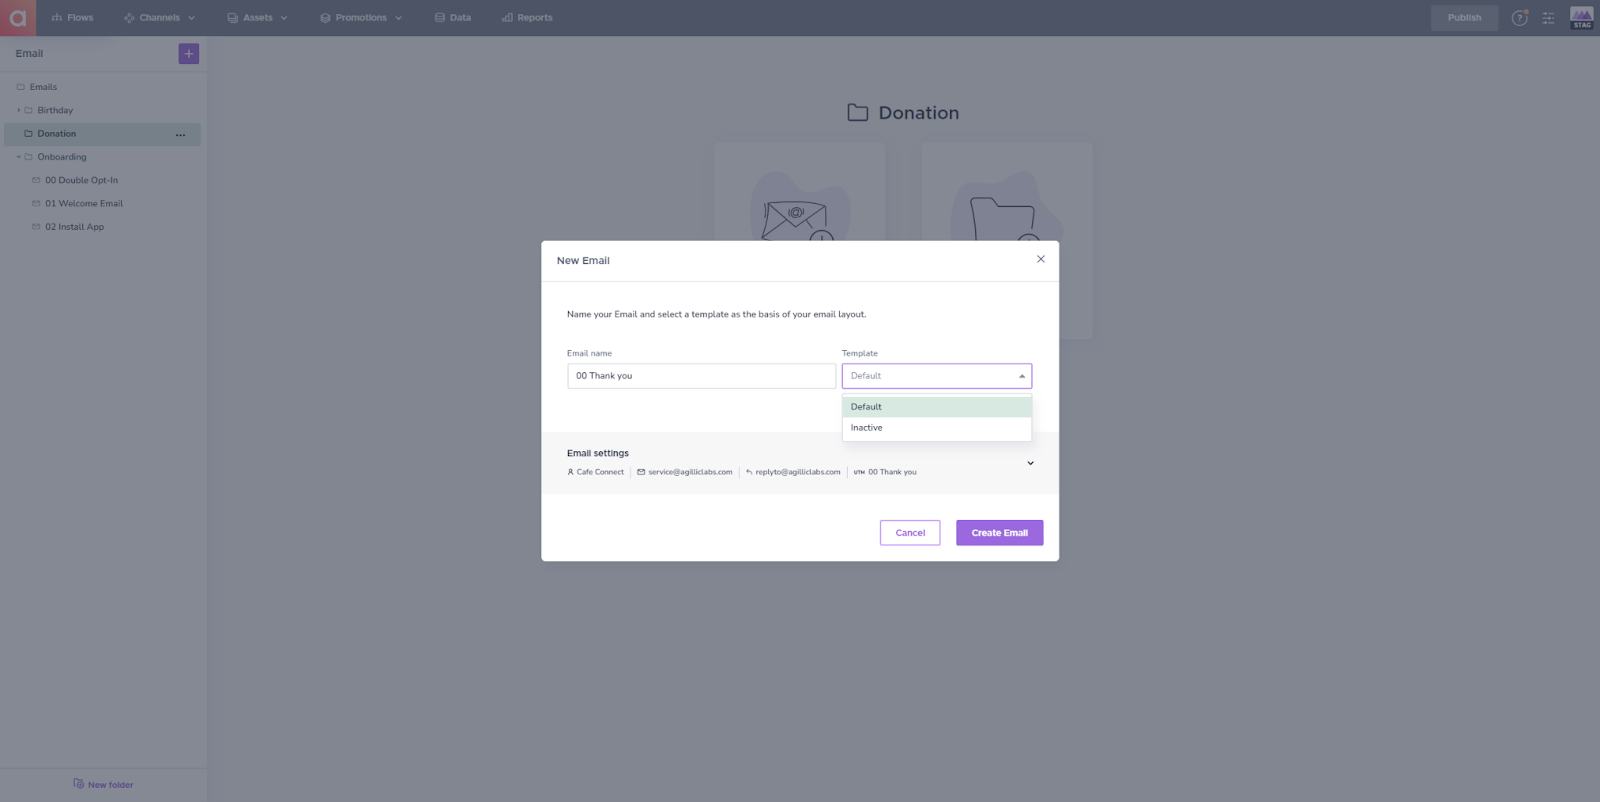Click the Create Email button
Screen dimensions: 1600x802
(x=999, y=533)
